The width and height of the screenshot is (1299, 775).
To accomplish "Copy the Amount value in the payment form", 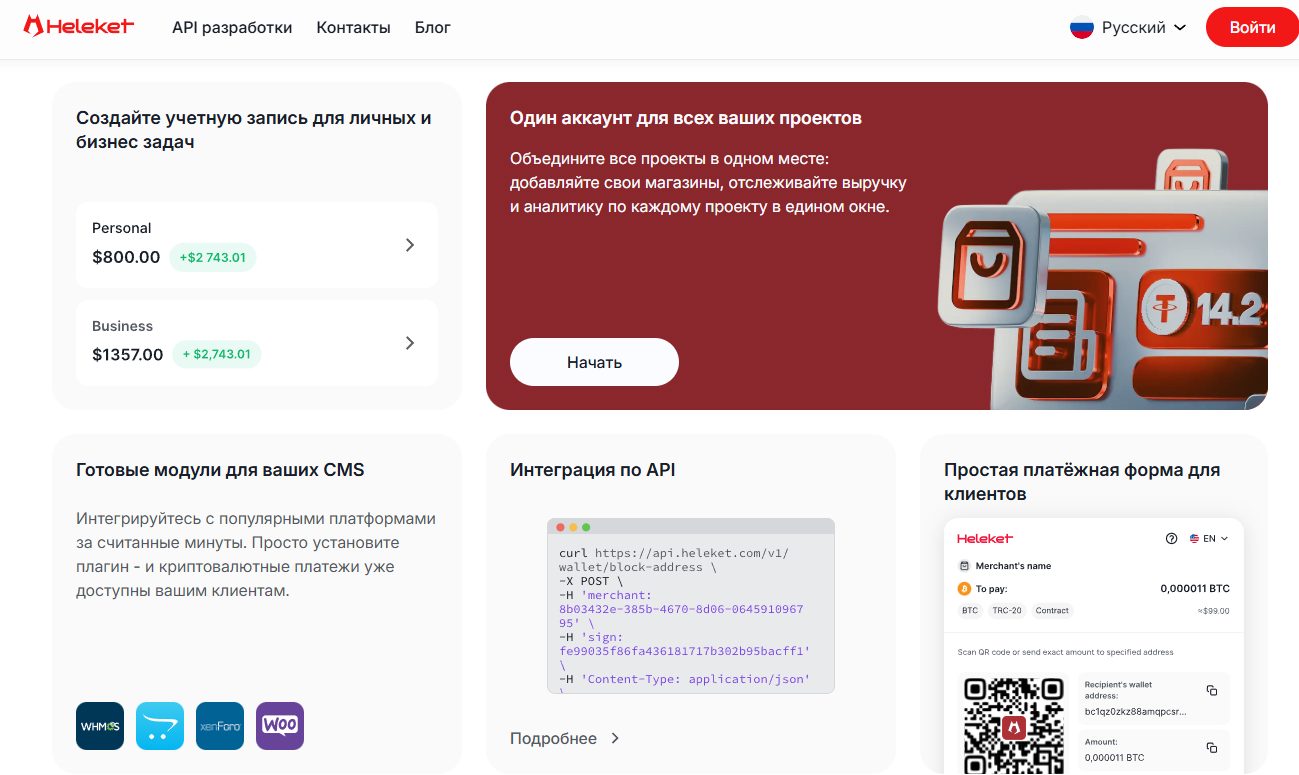I will (1211, 748).
